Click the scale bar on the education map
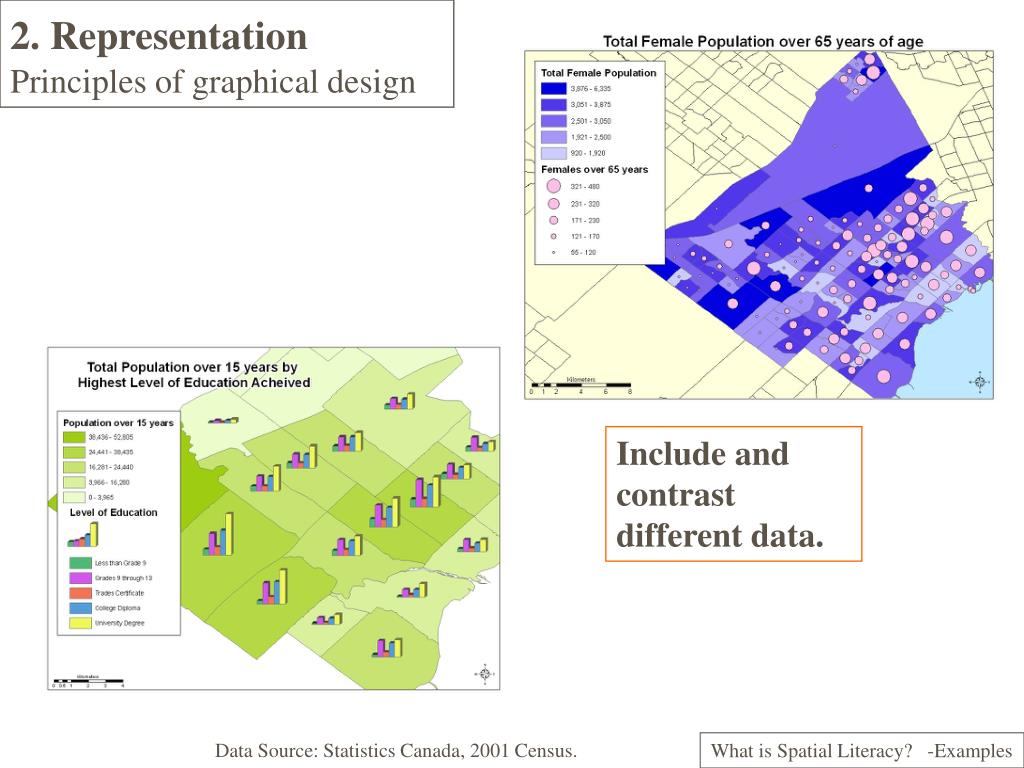 tap(88, 681)
